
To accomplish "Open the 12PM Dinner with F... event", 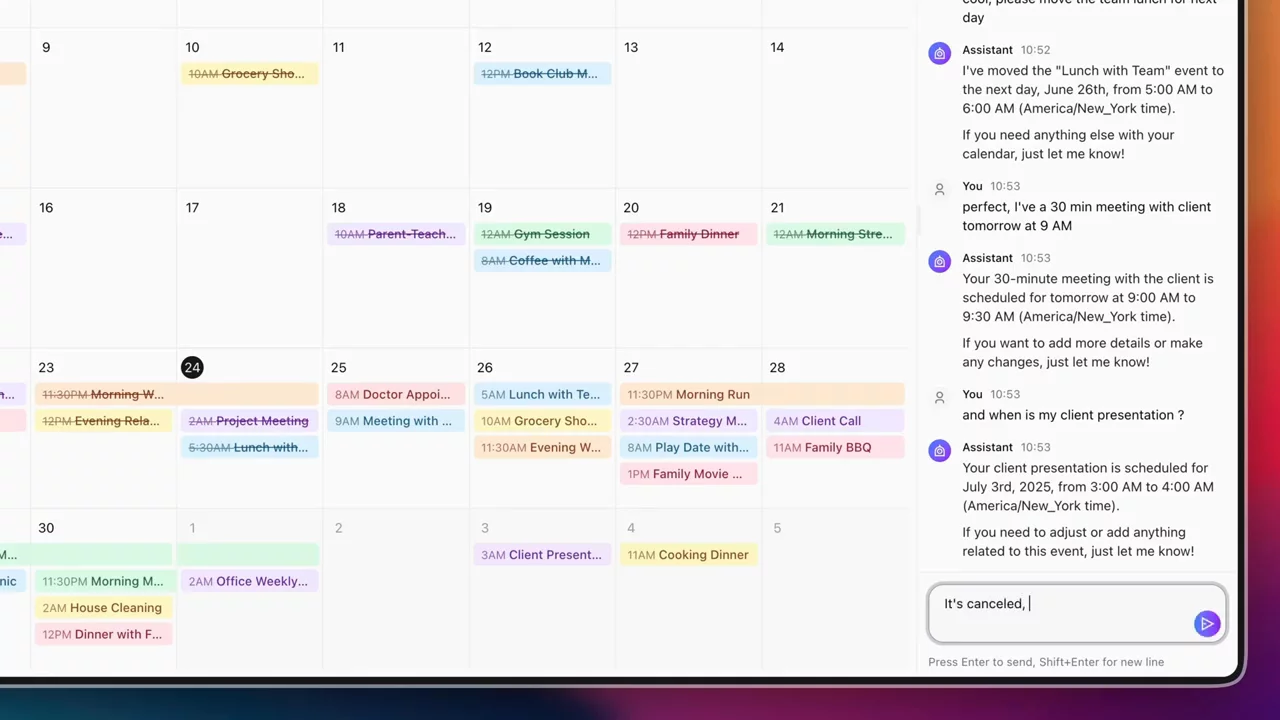I will [x=104, y=634].
